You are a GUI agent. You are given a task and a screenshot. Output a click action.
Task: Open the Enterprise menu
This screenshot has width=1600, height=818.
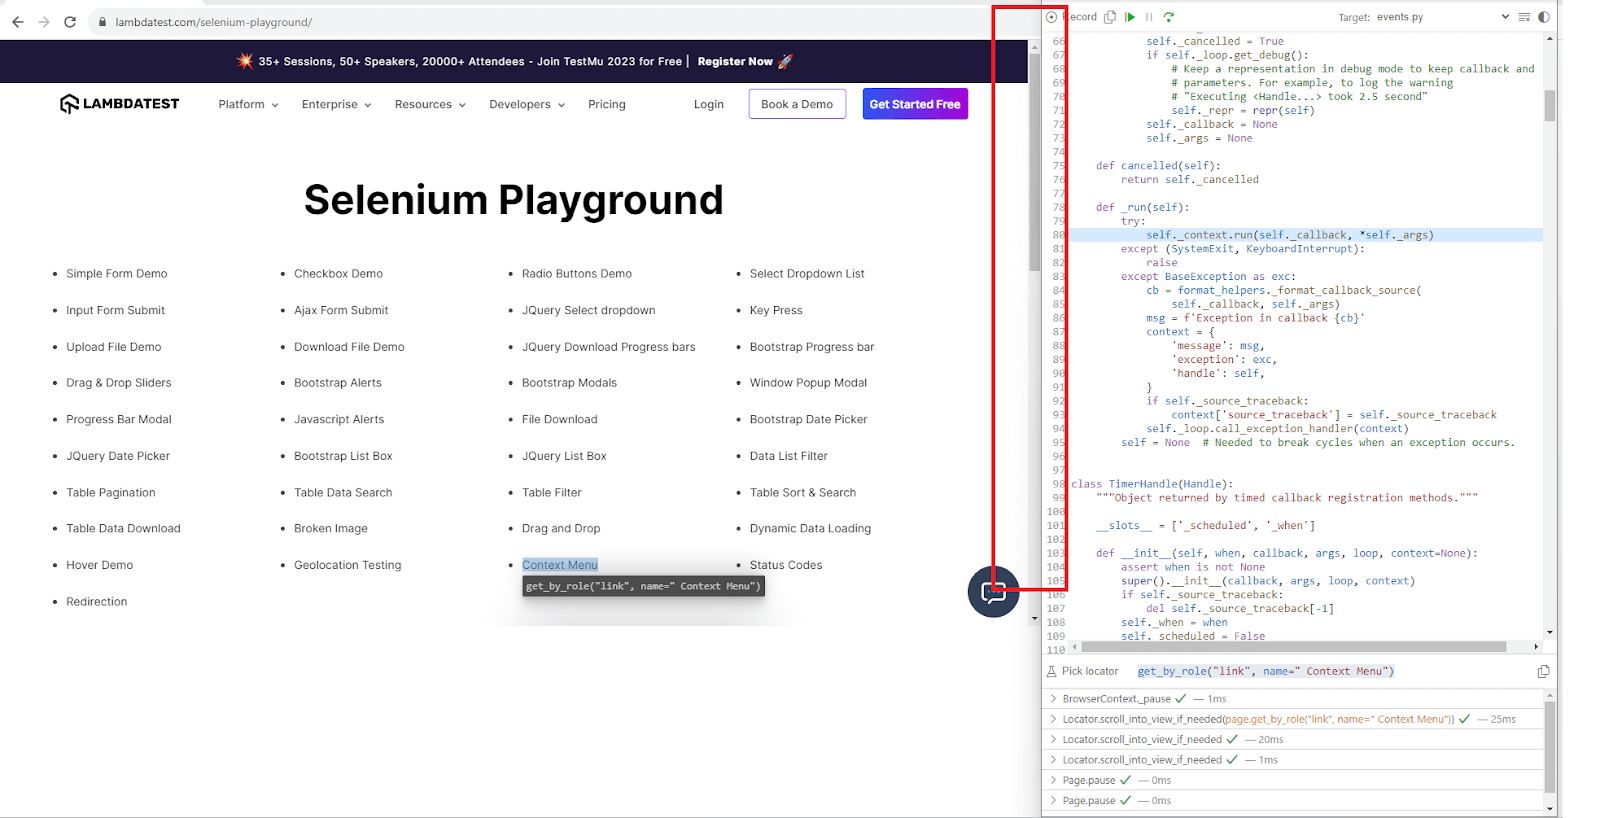pos(336,104)
